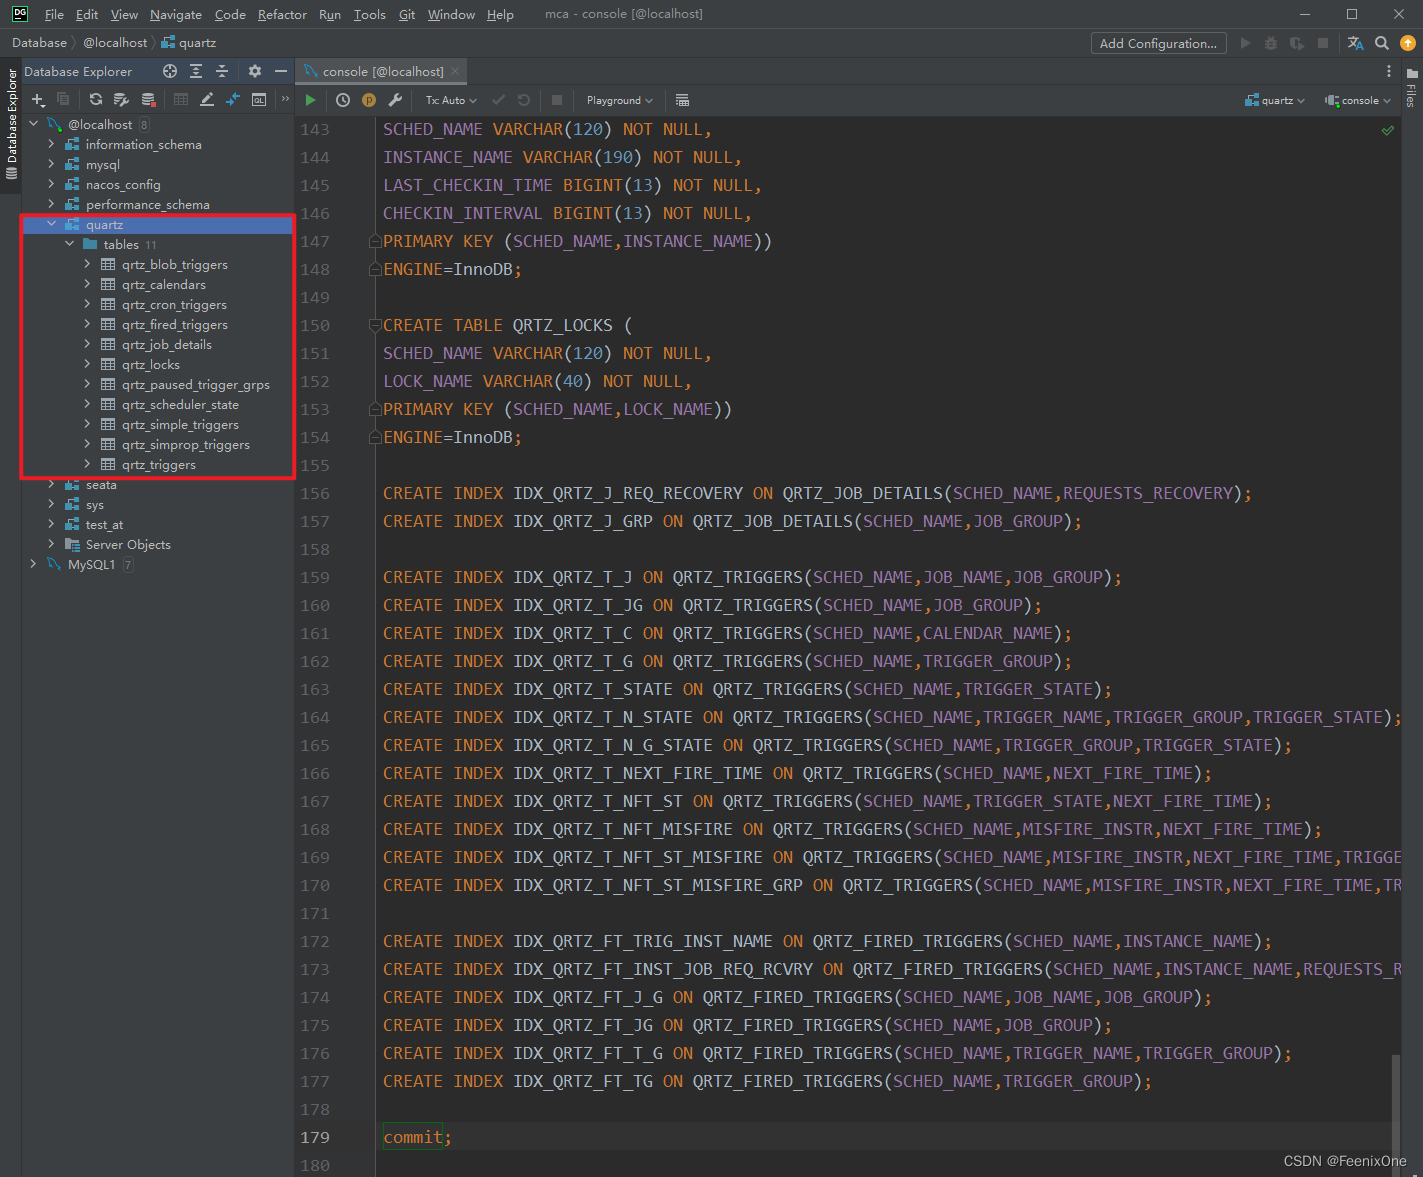Click the In-Editor Results table icon

click(682, 100)
